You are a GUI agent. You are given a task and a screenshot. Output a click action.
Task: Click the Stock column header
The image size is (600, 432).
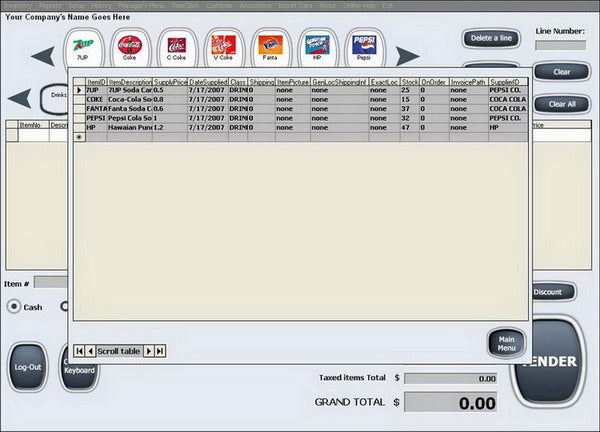pyautogui.click(x=409, y=82)
